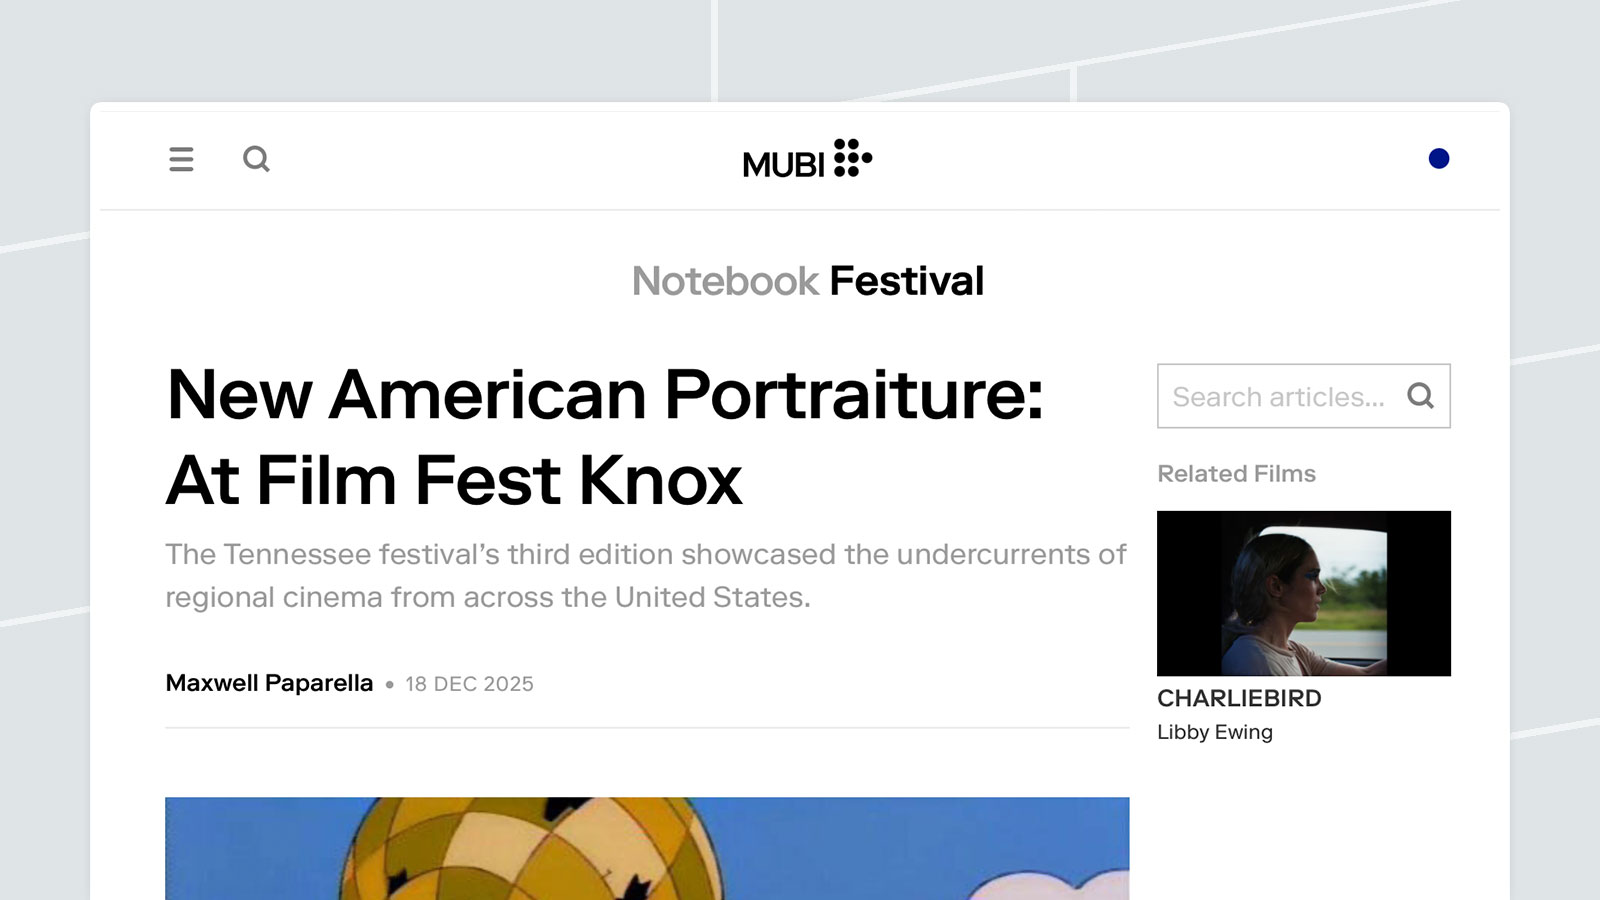View author Maxwell Paparella's page
Viewport: 1600px width, 900px height.
coord(269,683)
